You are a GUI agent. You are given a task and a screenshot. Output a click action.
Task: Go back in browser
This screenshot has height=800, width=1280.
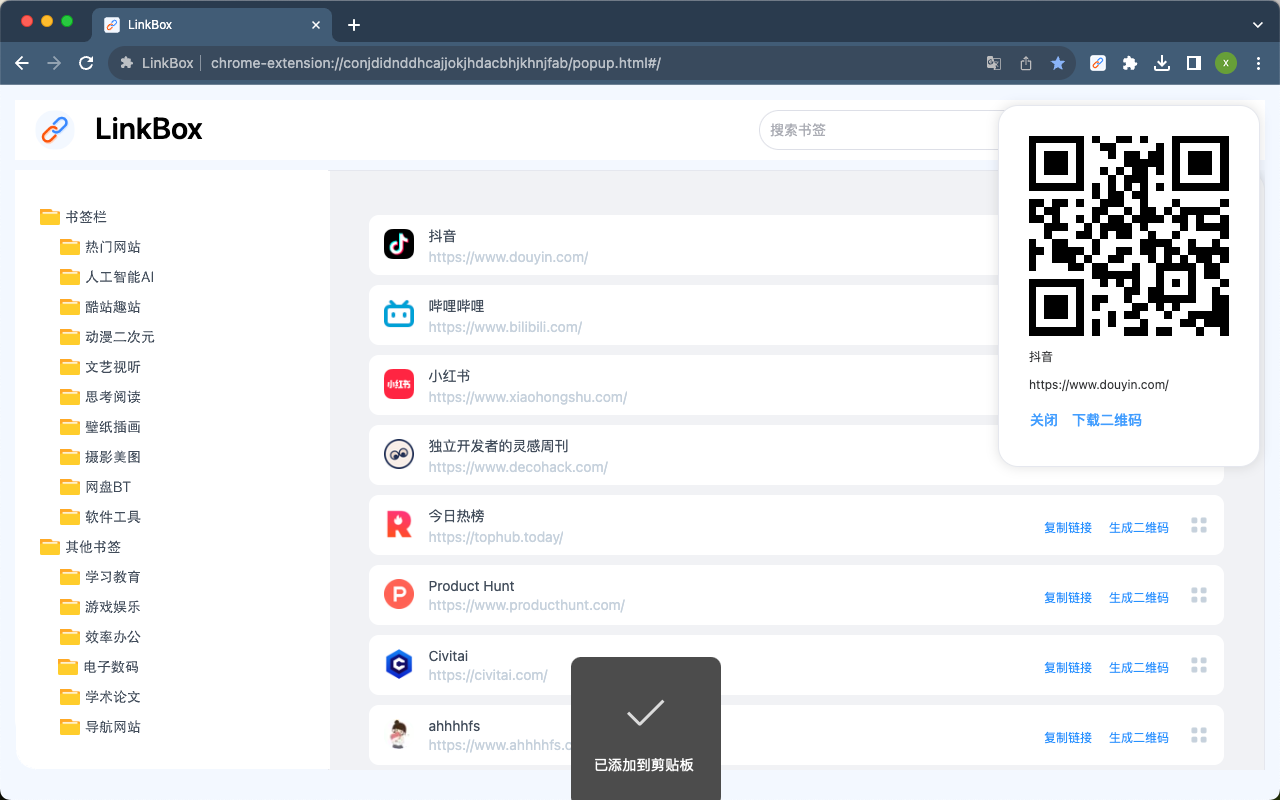[x=22, y=63]
